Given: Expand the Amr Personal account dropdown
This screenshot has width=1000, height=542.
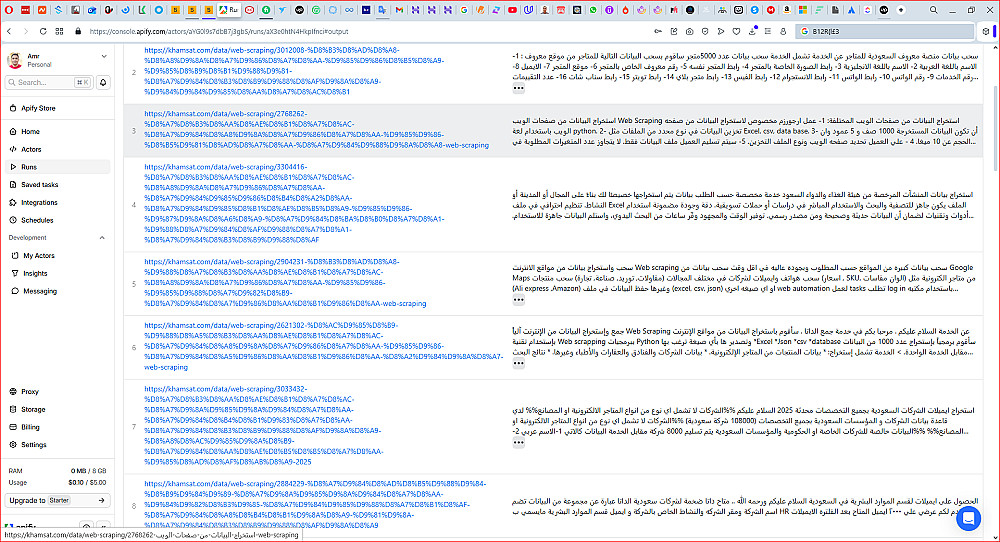Looking at the screenshot, I should click(x=104, y=57).
